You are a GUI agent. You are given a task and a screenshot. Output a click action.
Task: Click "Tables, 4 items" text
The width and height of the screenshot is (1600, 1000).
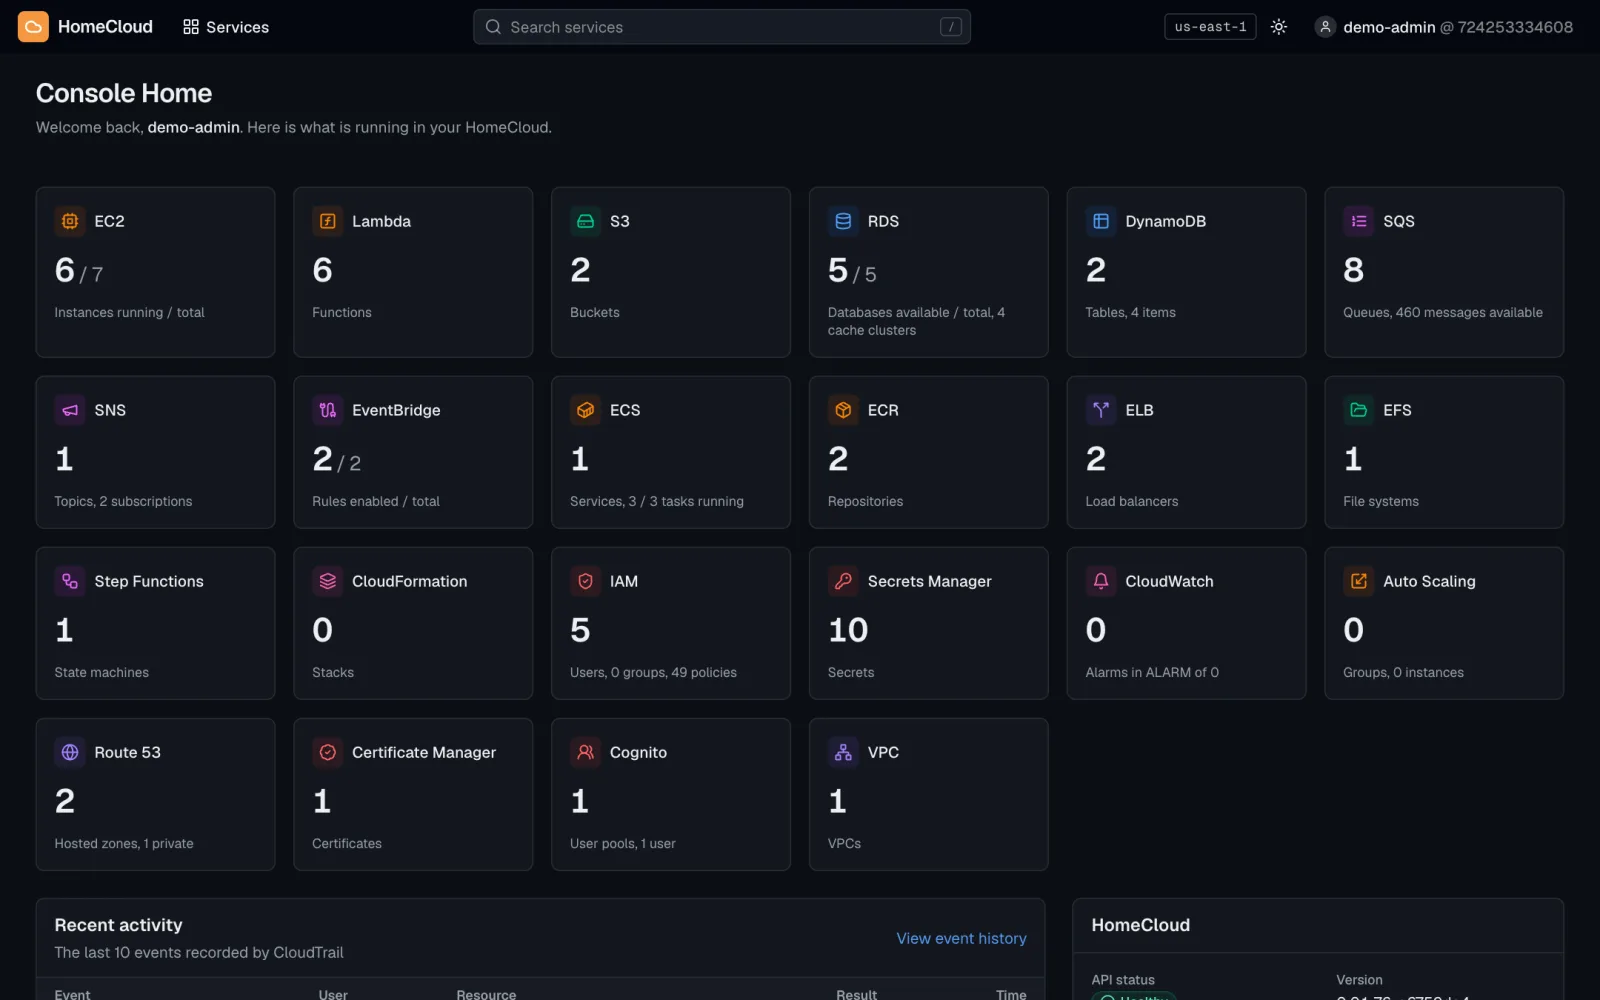pyautogui.click(x=1130, y=313)
